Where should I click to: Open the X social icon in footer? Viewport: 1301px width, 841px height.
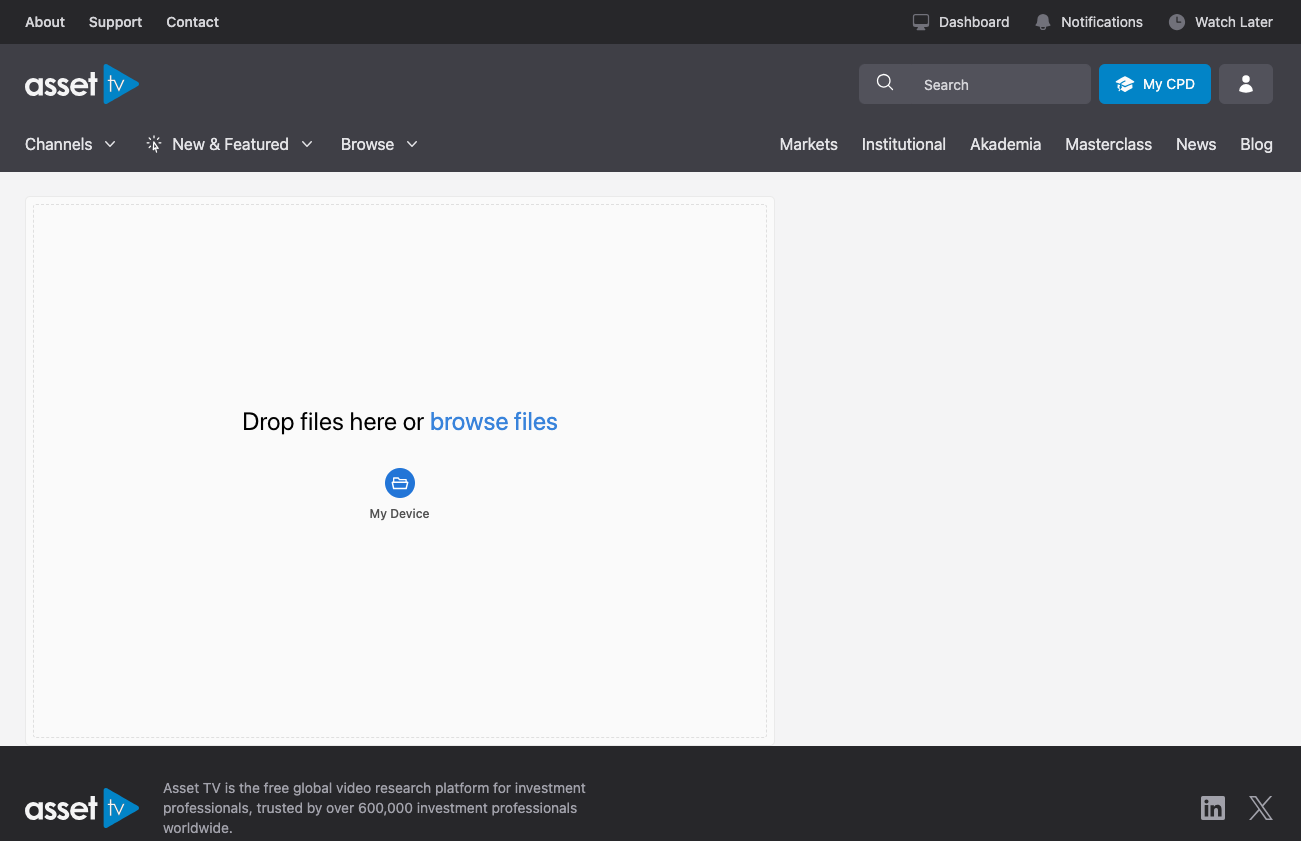click(1260, 808)
